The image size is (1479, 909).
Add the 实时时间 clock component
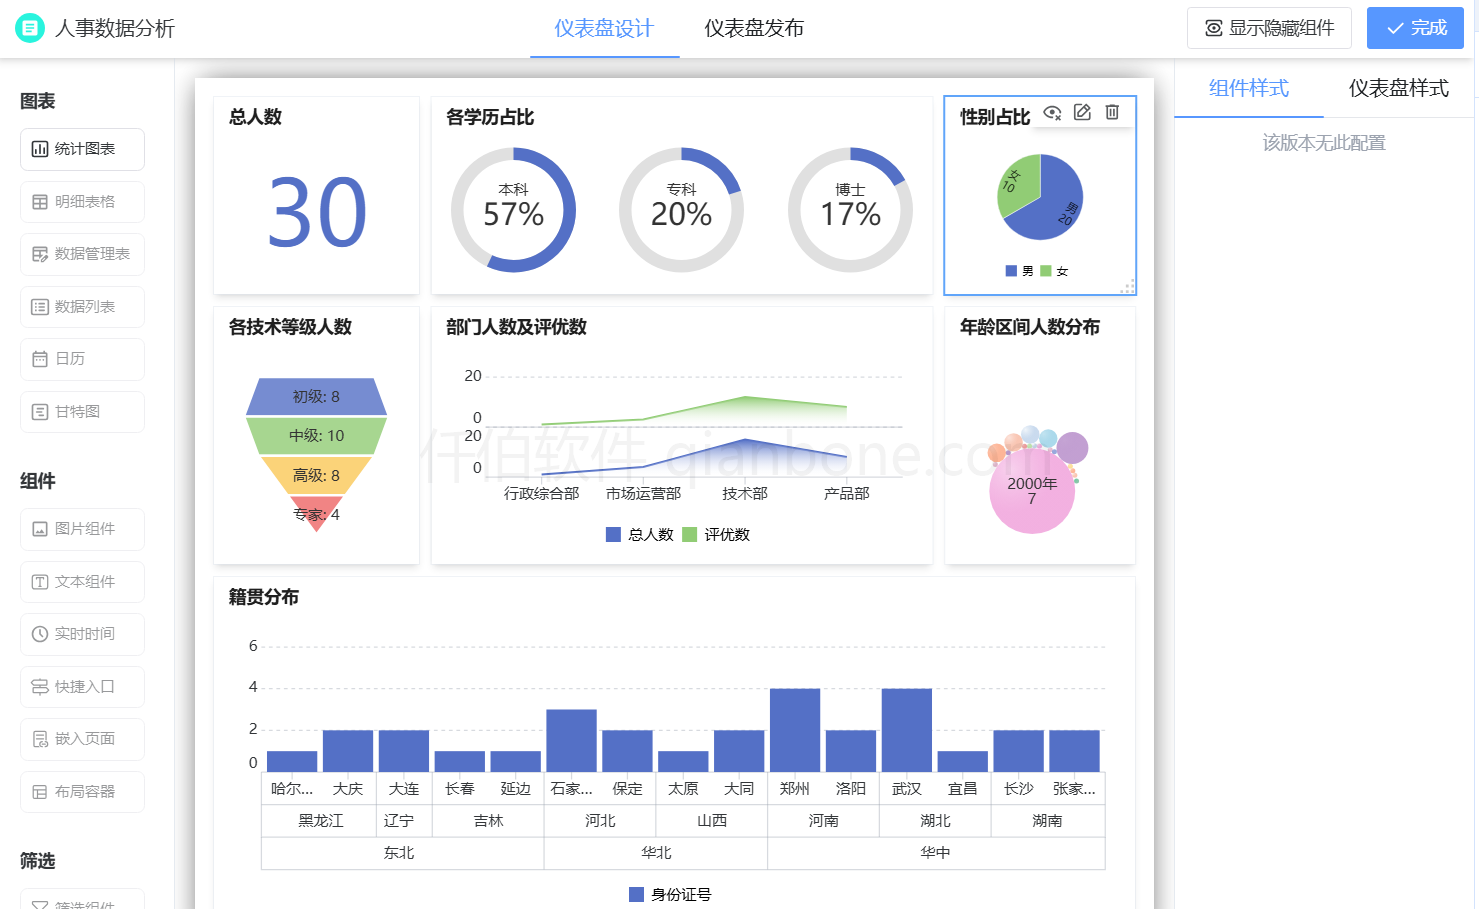coord(83,634)
